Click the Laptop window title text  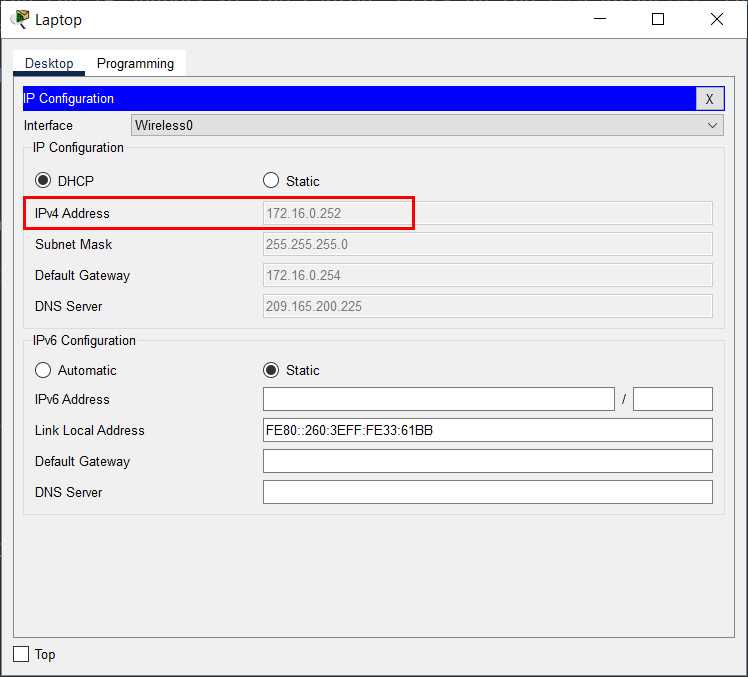click(58, 20)
